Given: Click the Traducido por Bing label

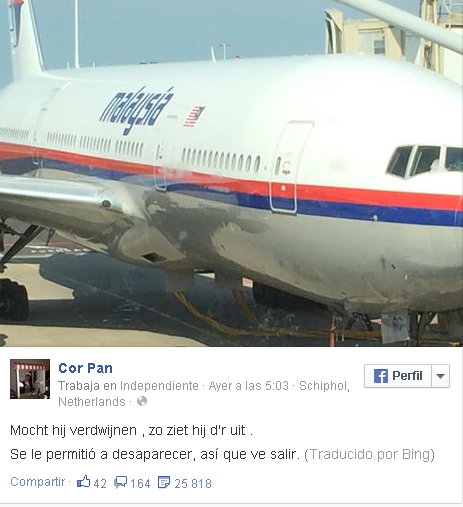Looking at the screenshot, I should (370, 454).
